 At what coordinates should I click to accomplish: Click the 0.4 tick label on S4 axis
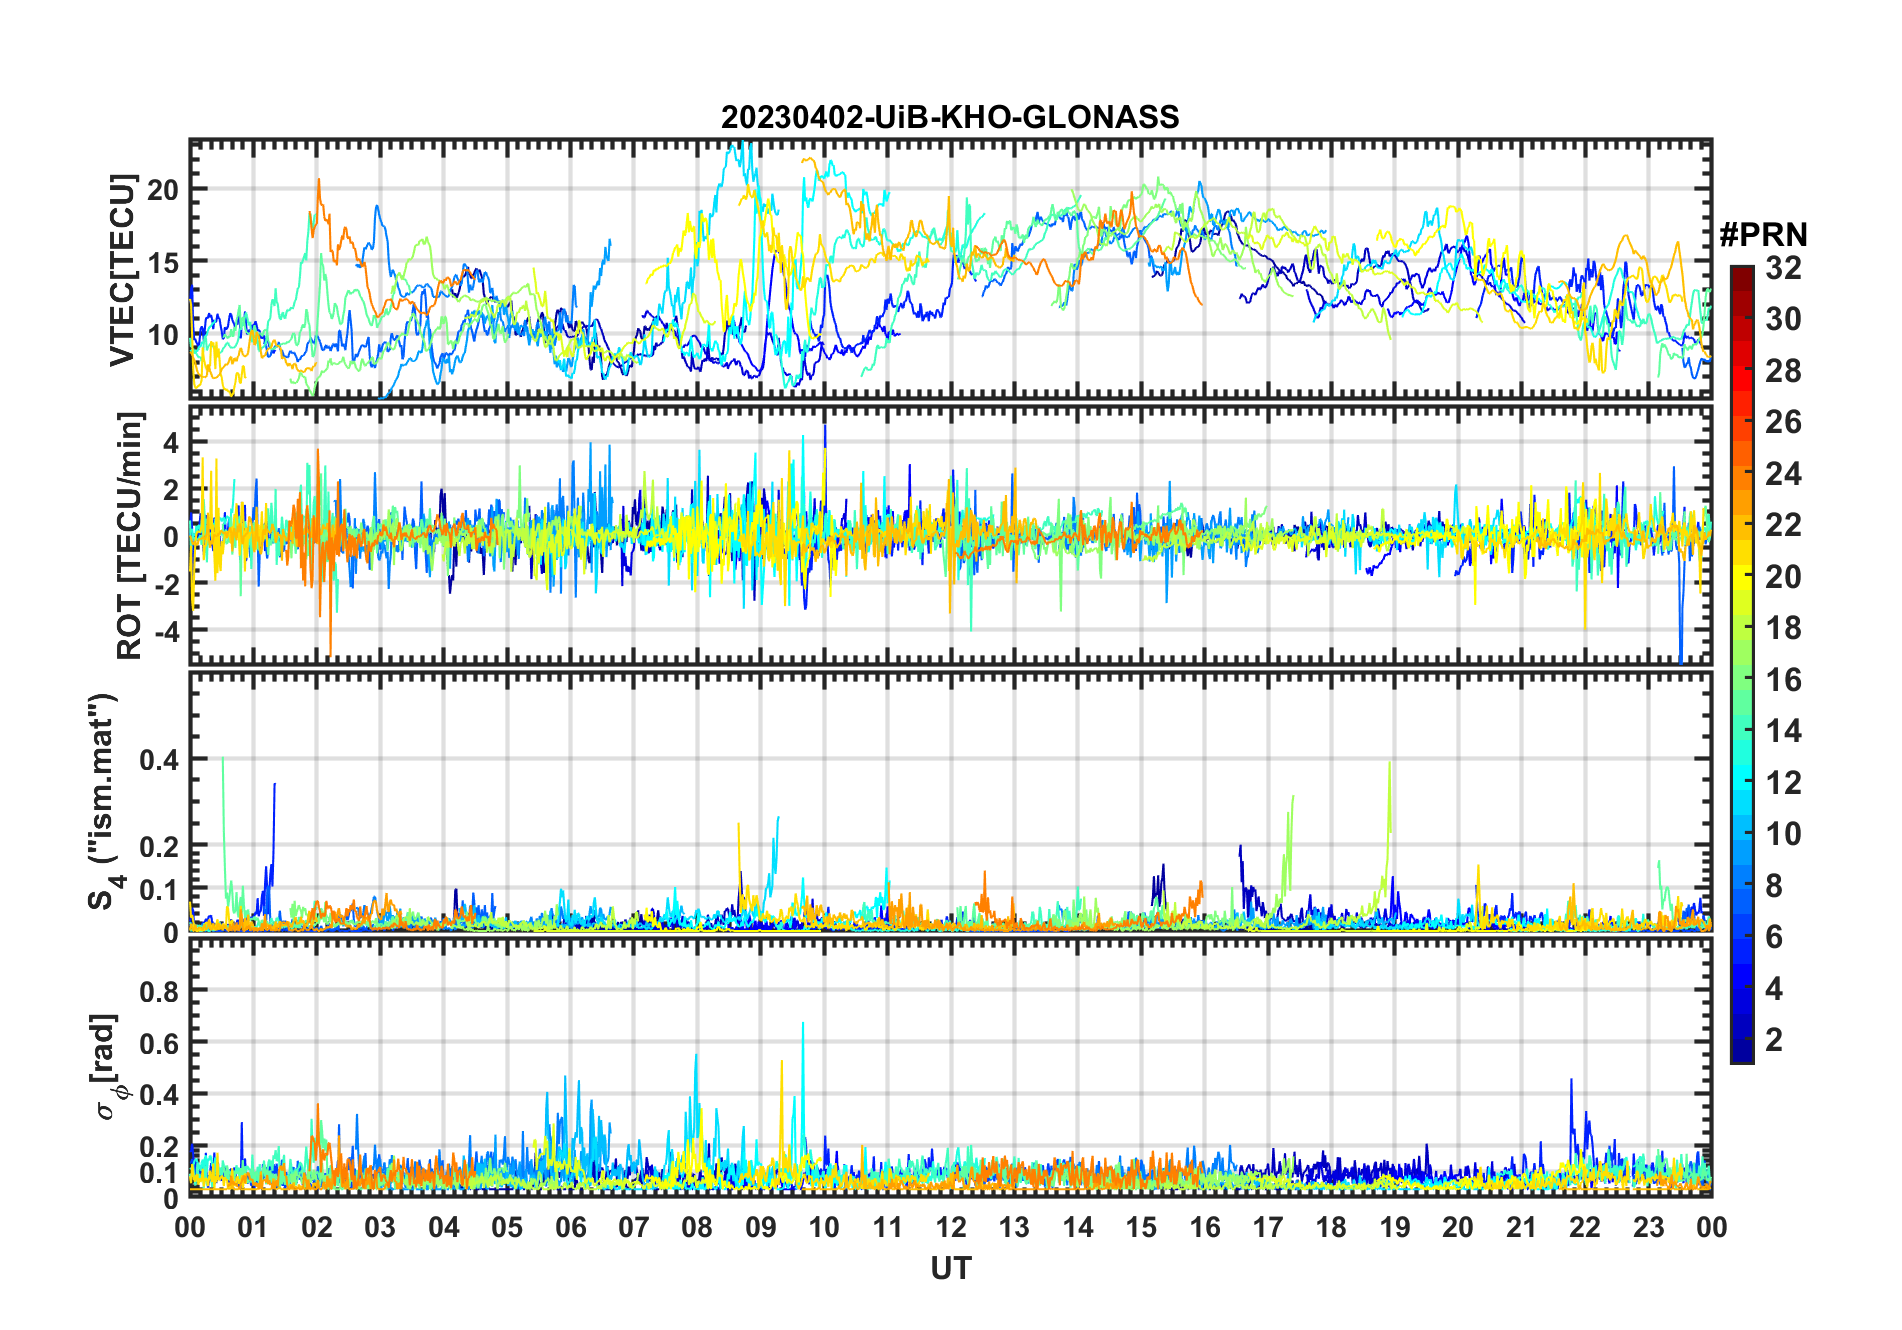(x=159, y=760)
